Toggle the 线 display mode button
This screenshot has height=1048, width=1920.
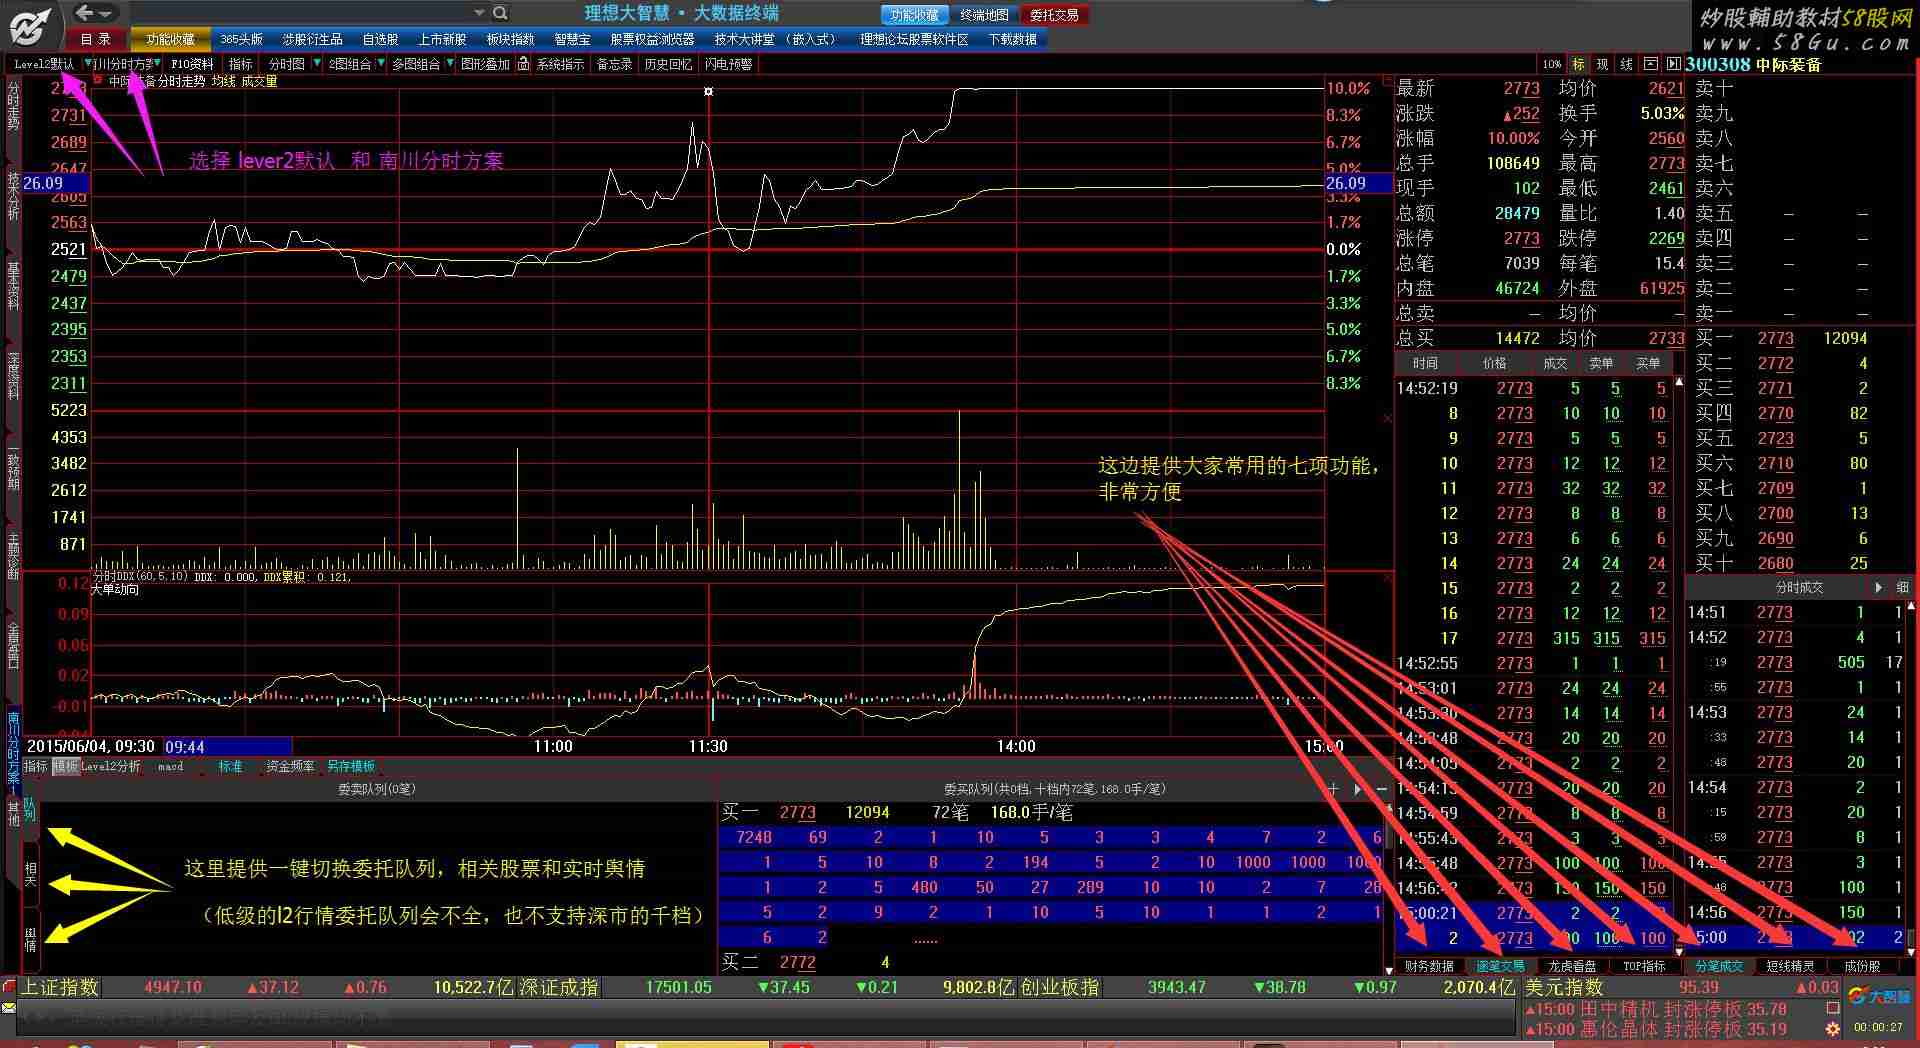pyautogui.click(x=1626, y=64)
